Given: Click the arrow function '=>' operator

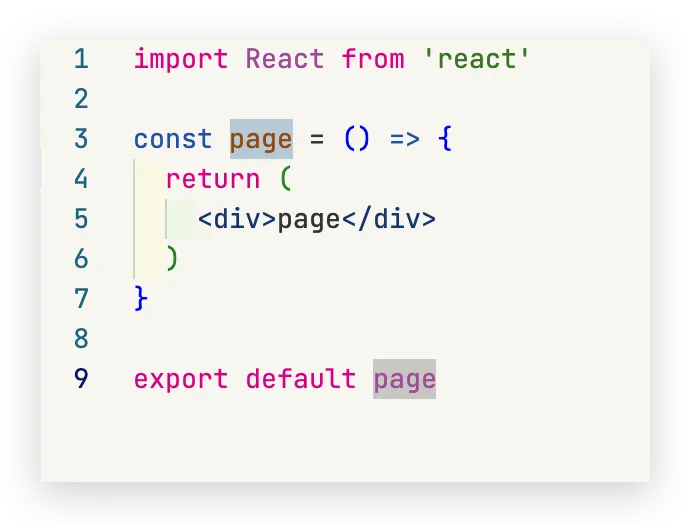Looking at the screenshot, I should [x=404, y=139].
